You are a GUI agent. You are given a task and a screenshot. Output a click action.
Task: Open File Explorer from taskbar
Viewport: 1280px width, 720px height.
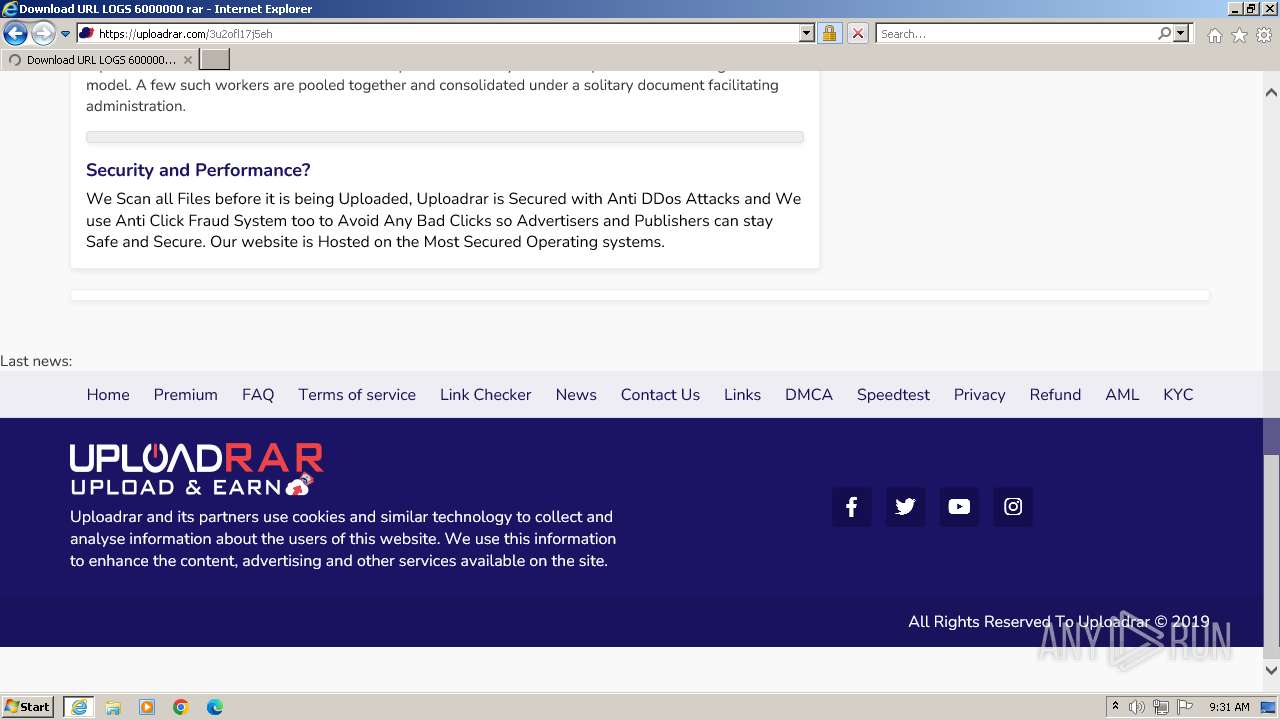pyautogui.click(x=113, y=707)
